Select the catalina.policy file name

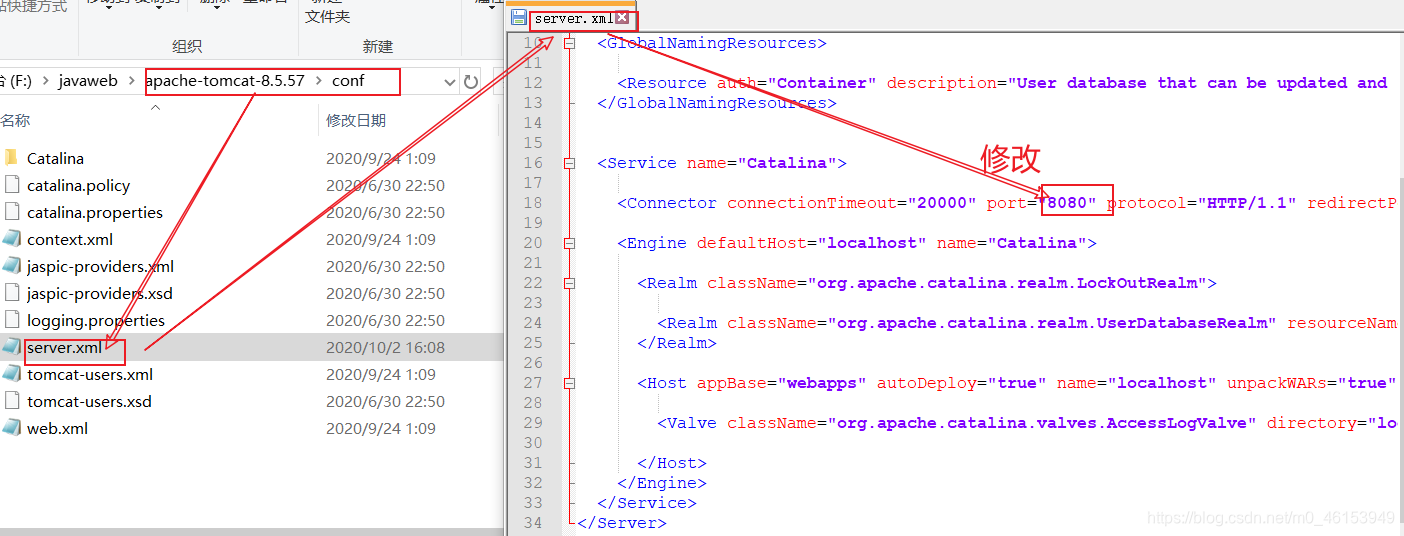pos(78,185)
